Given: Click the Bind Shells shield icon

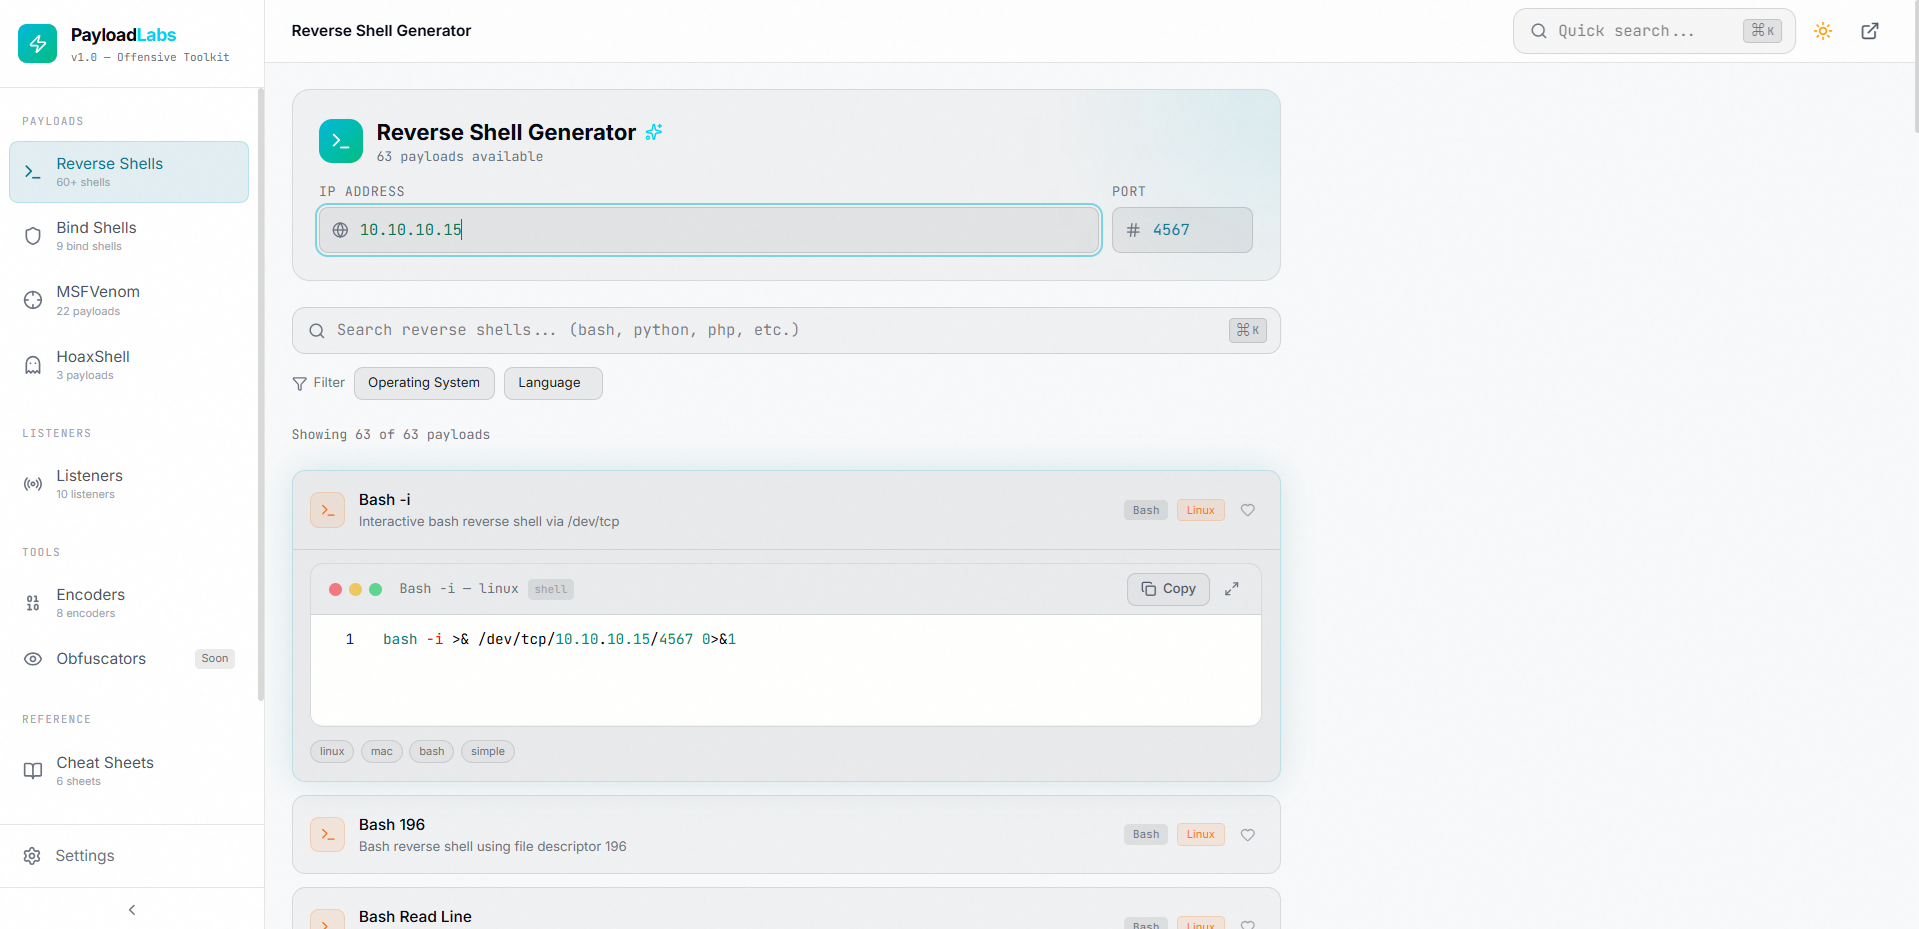Looking at the screenshot, I should (x=33, y=236).
